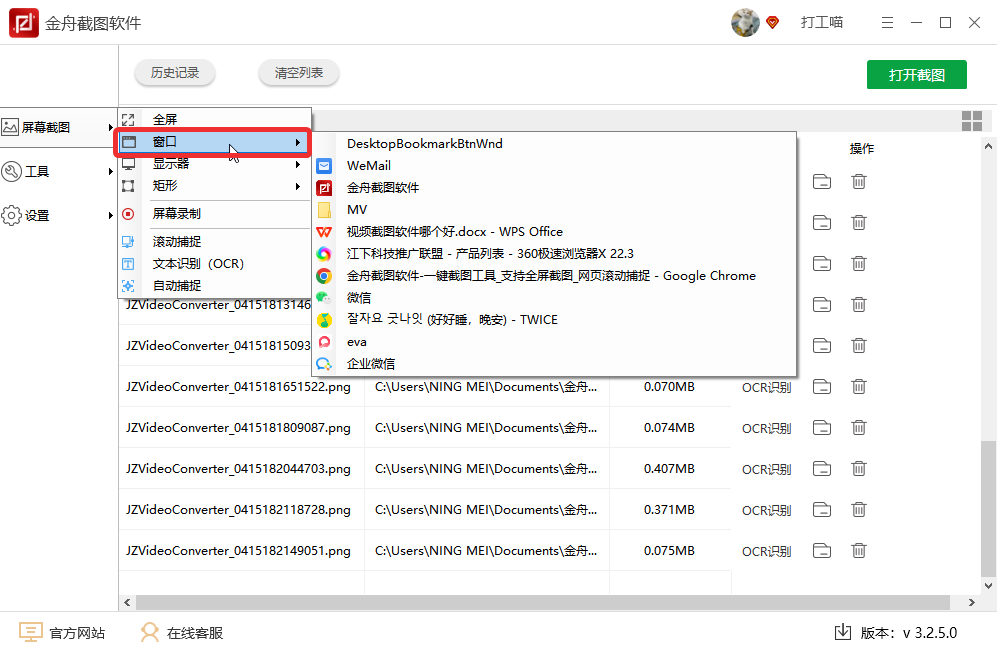Click the red VIP diamond badge
The width and height of the screenshot is (998, 648).
pos(773,23)
